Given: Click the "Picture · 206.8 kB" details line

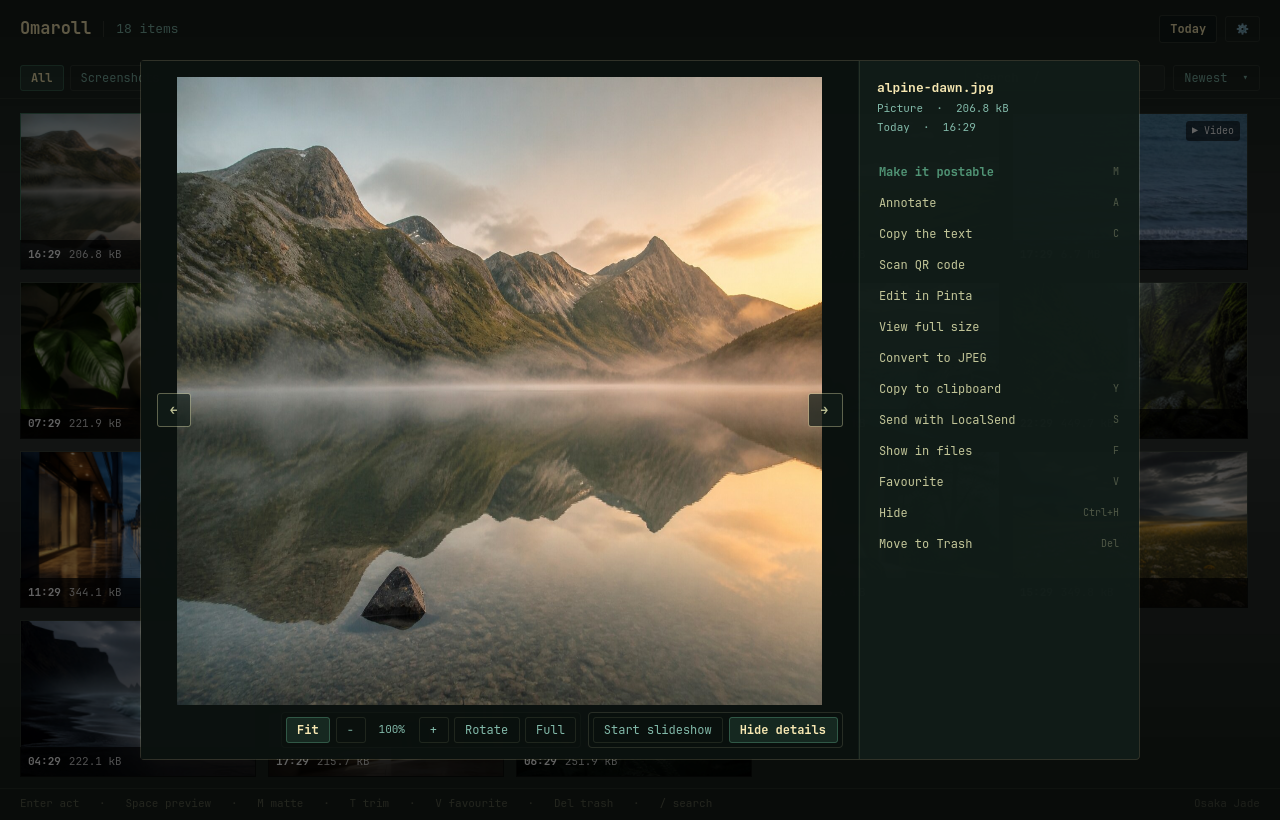Looking at the screenshot, I should pyautogui.click(x=942, y=108).
